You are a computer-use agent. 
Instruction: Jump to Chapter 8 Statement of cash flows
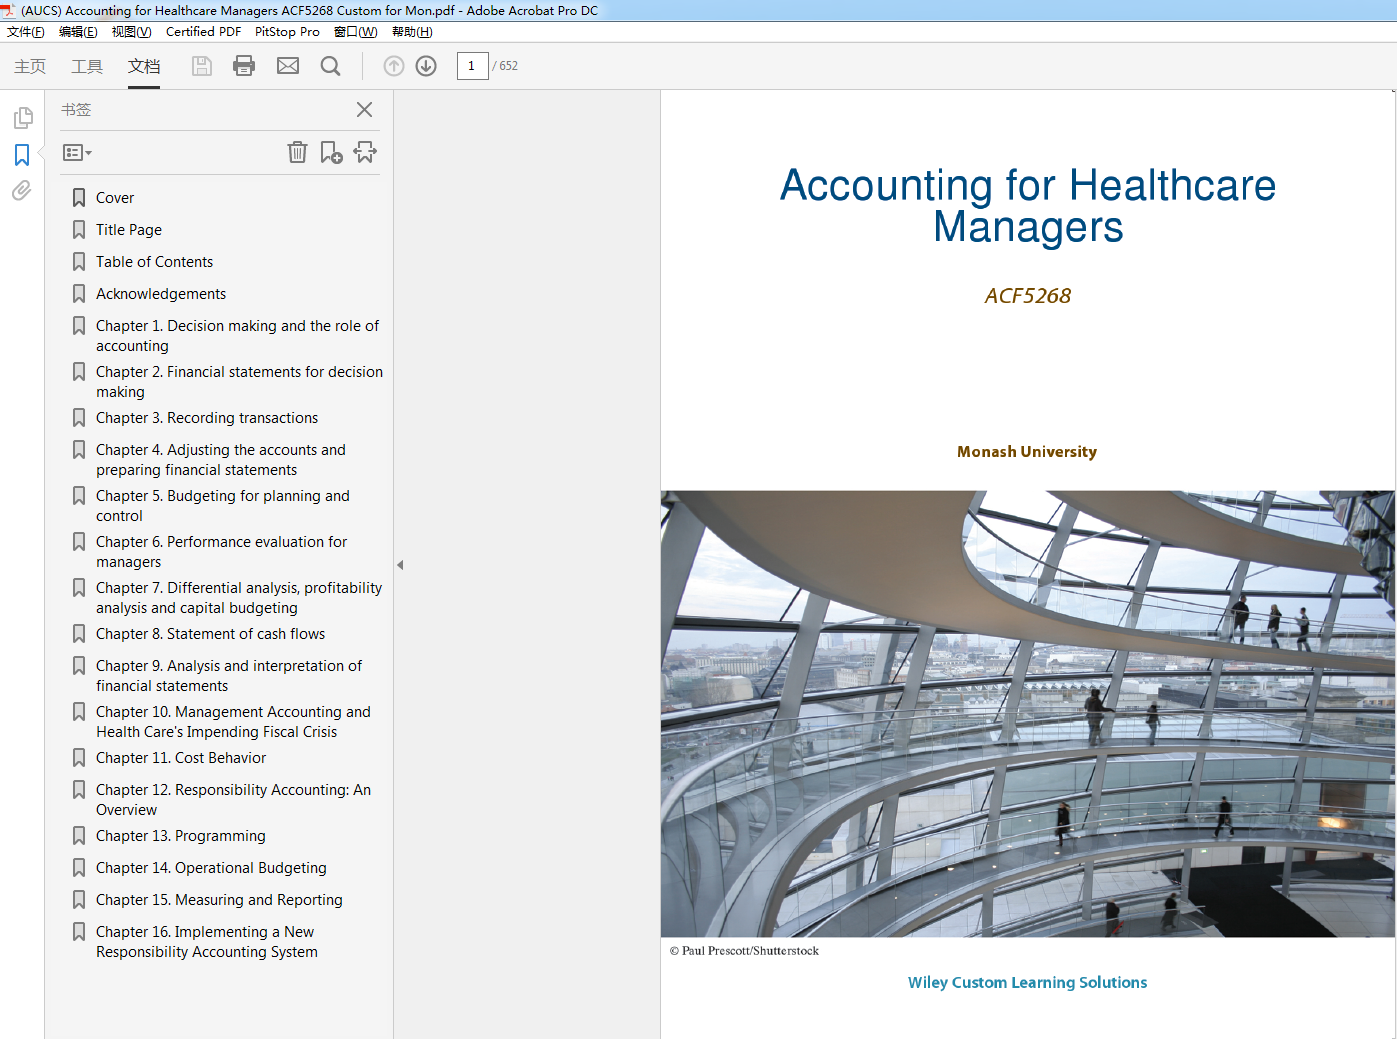coord(211,634)
